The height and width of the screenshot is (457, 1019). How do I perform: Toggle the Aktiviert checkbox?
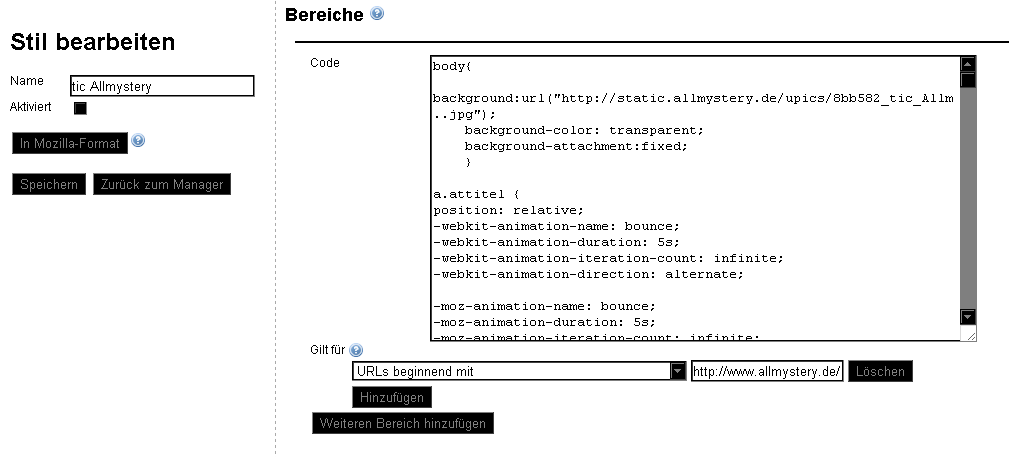(80, 109)
